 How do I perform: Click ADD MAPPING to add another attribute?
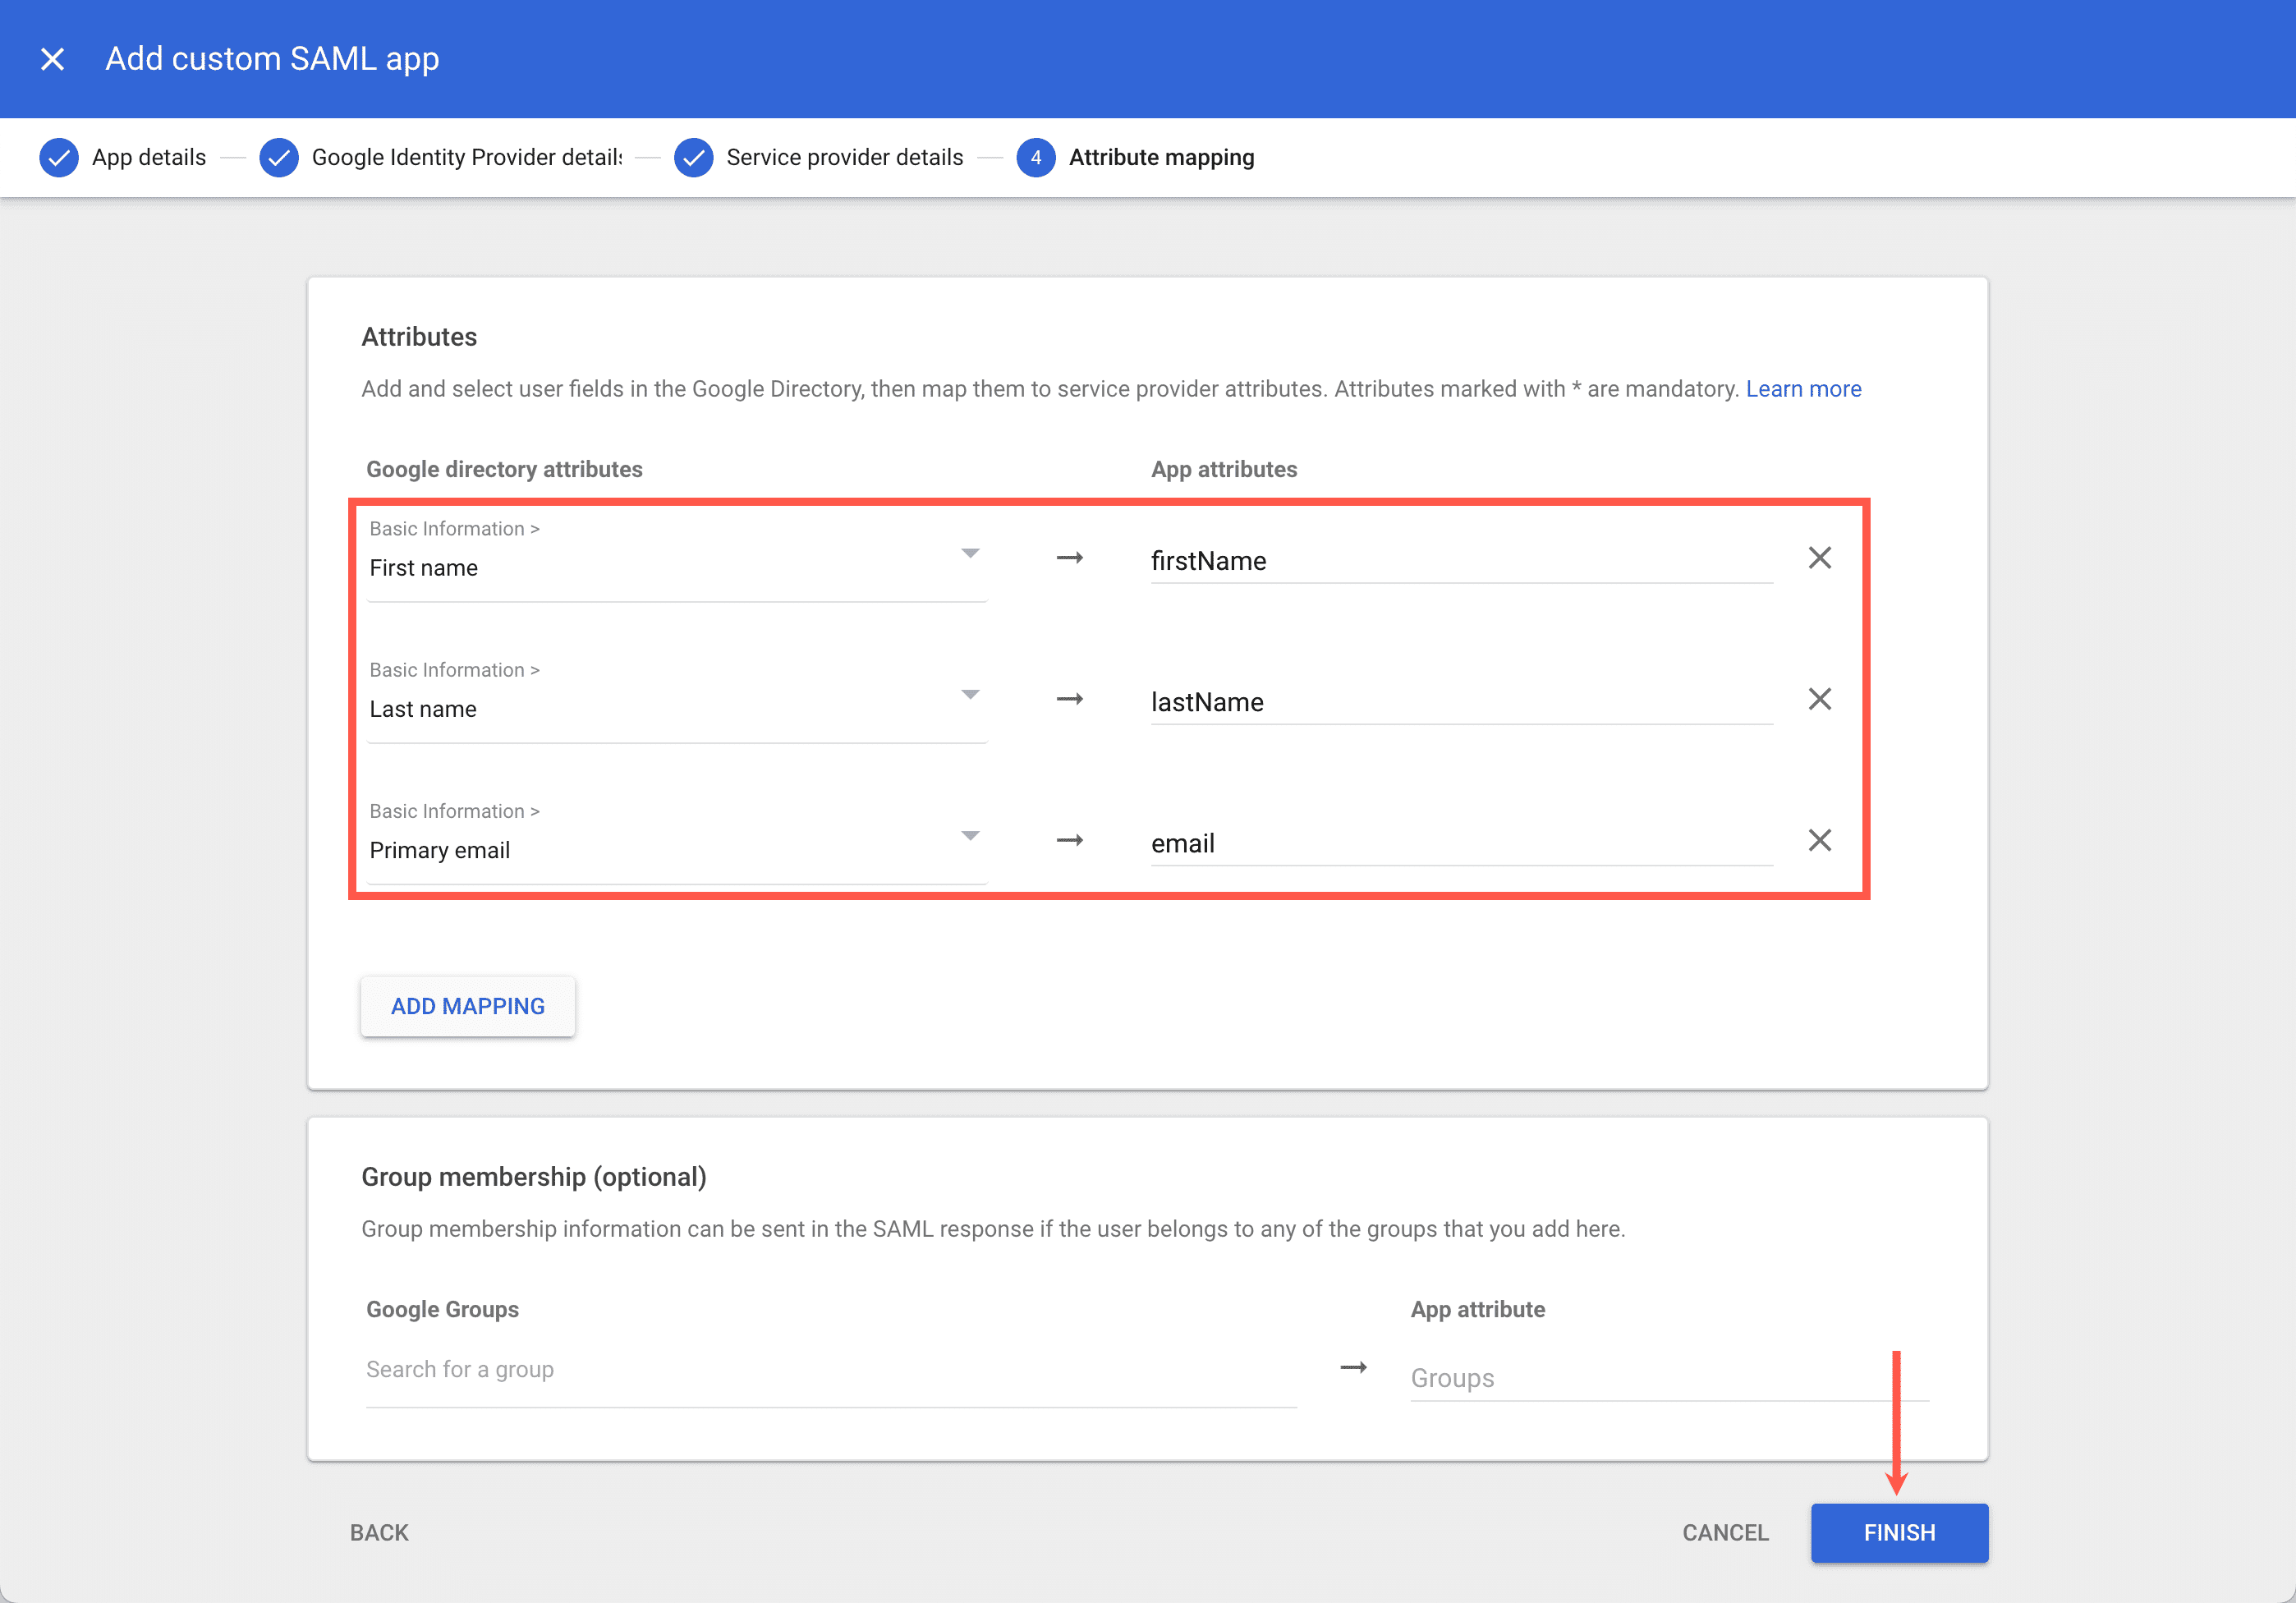(467, 1006)
